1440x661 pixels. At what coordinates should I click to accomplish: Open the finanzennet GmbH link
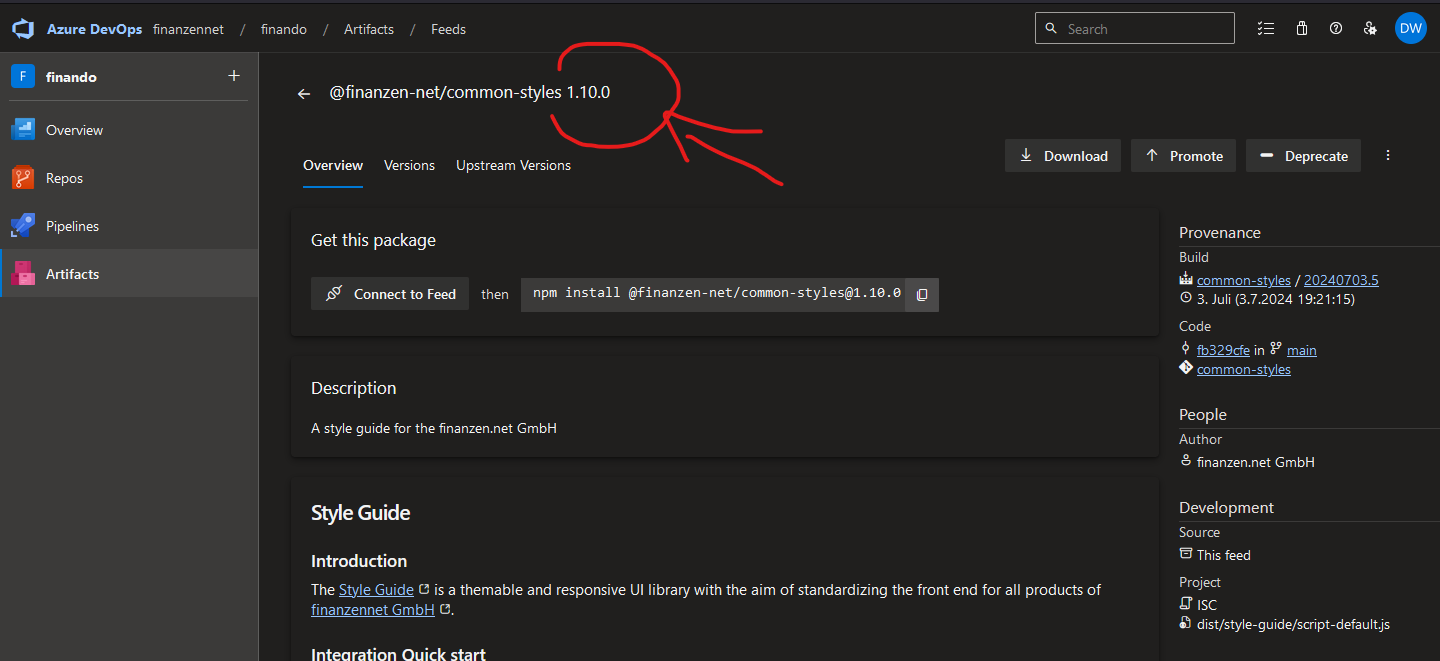pos(373,609)
